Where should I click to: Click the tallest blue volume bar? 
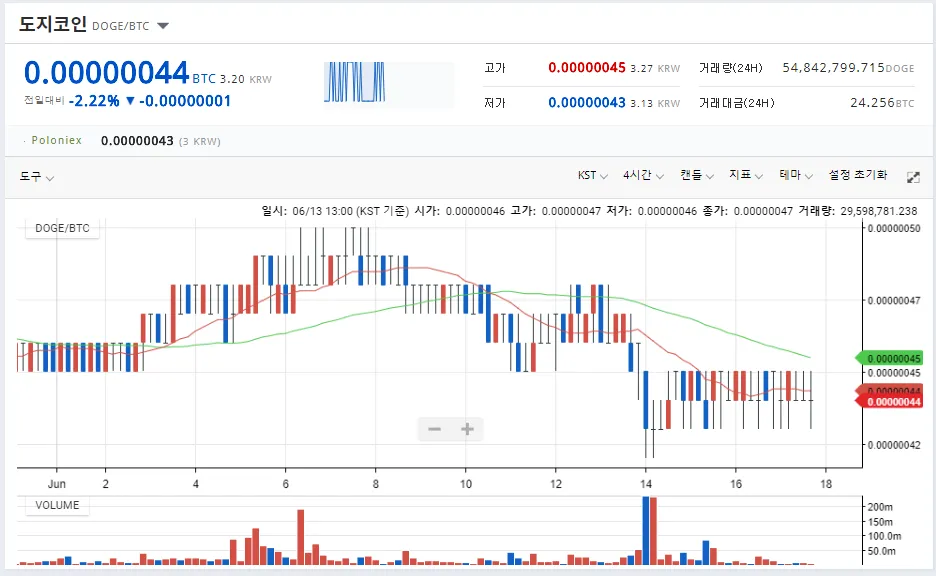[644, 530]
